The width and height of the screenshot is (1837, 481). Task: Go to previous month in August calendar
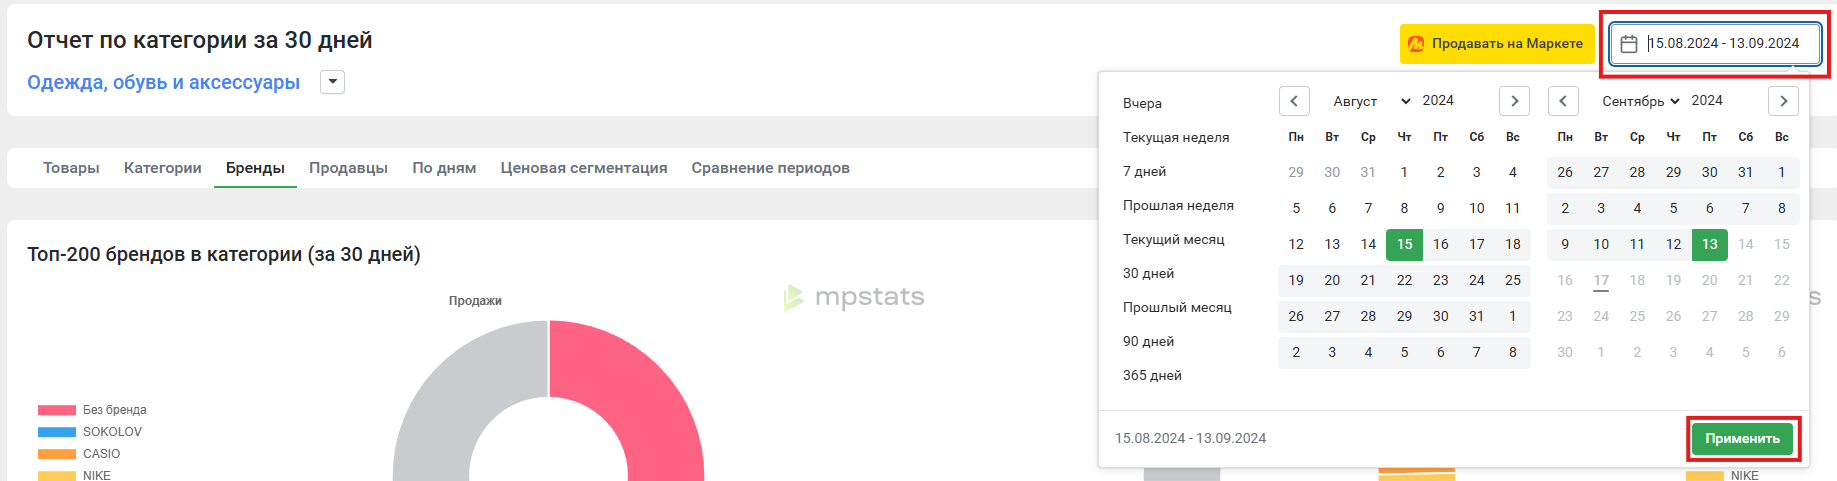click(1294, 101)
